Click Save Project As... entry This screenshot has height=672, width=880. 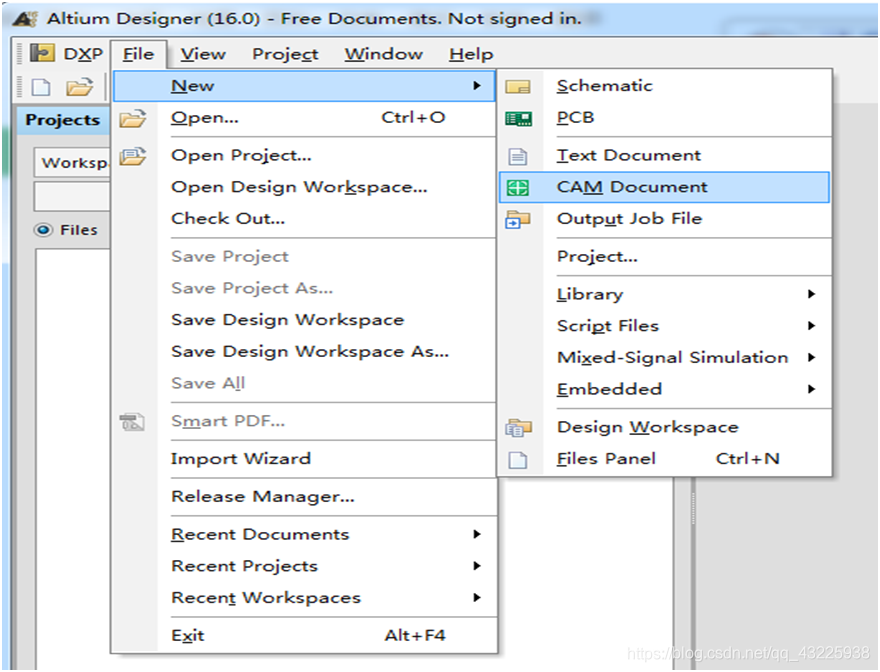[305, 288]
